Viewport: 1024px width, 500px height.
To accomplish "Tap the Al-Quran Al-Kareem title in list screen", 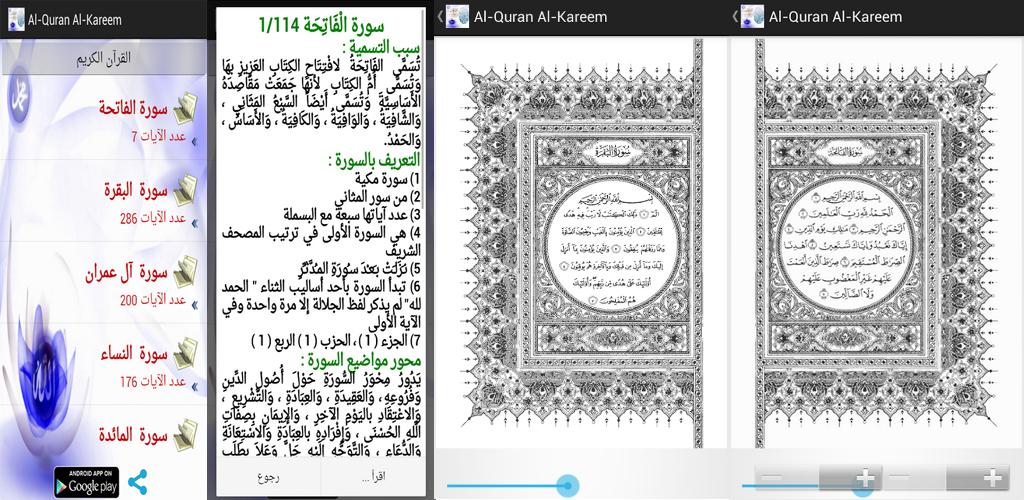I will click(x=74, y=19).
